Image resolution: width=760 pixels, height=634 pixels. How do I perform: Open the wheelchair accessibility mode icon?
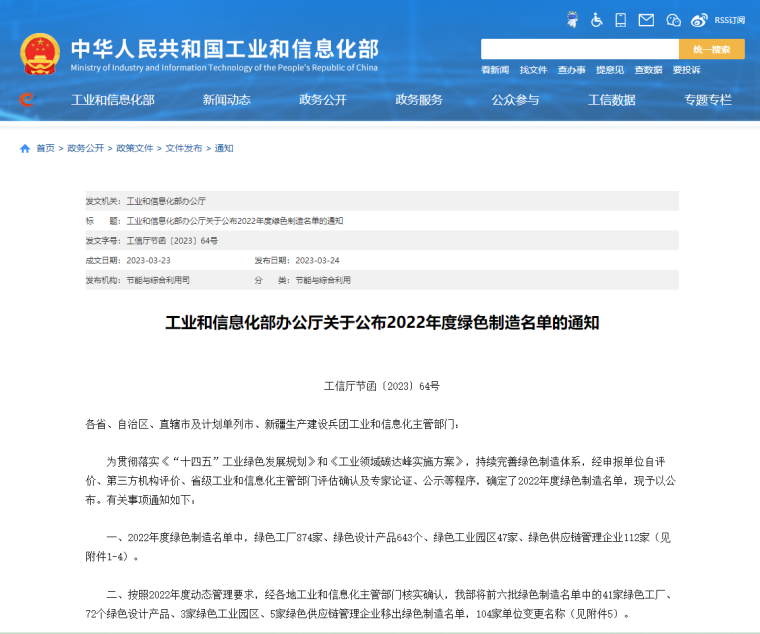597,19
